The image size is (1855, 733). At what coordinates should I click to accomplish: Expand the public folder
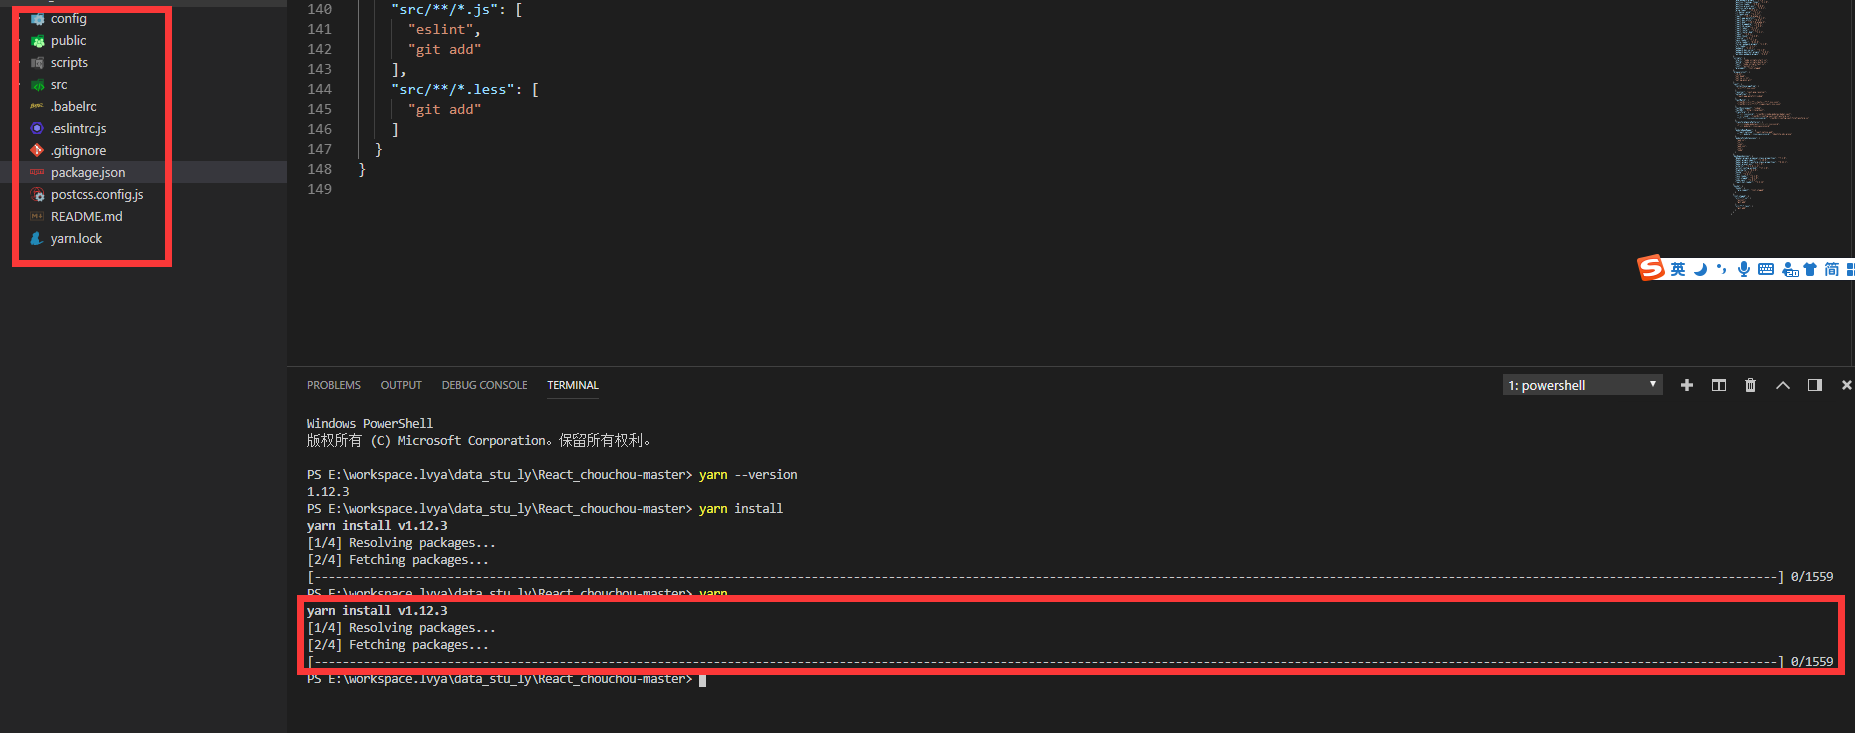click(68, 40)
